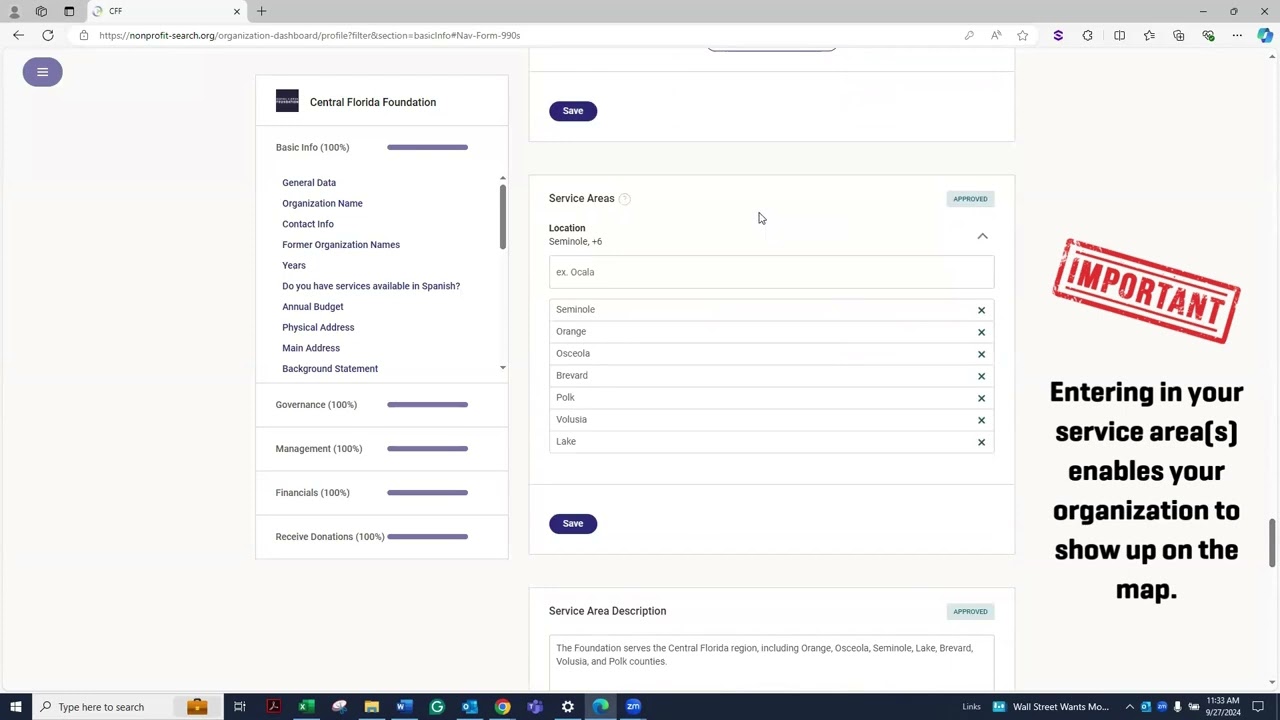Viewport: 1280px width, 720px height.
Task: Go back in the browser
Action: pos(18,35)
